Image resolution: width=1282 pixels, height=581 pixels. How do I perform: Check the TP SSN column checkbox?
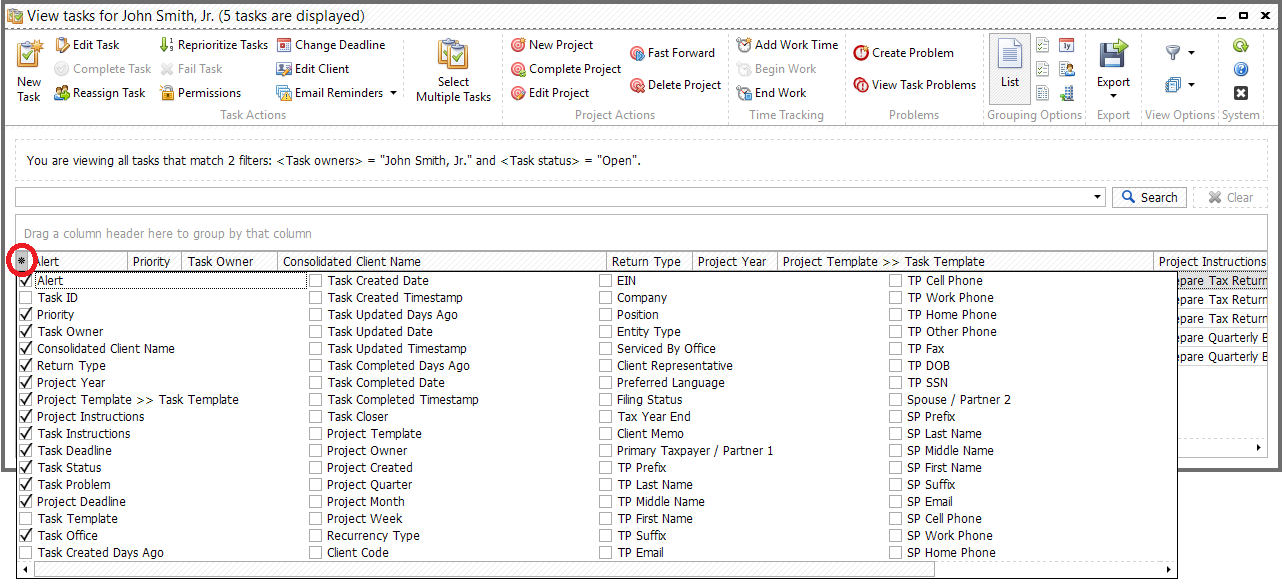896,383
